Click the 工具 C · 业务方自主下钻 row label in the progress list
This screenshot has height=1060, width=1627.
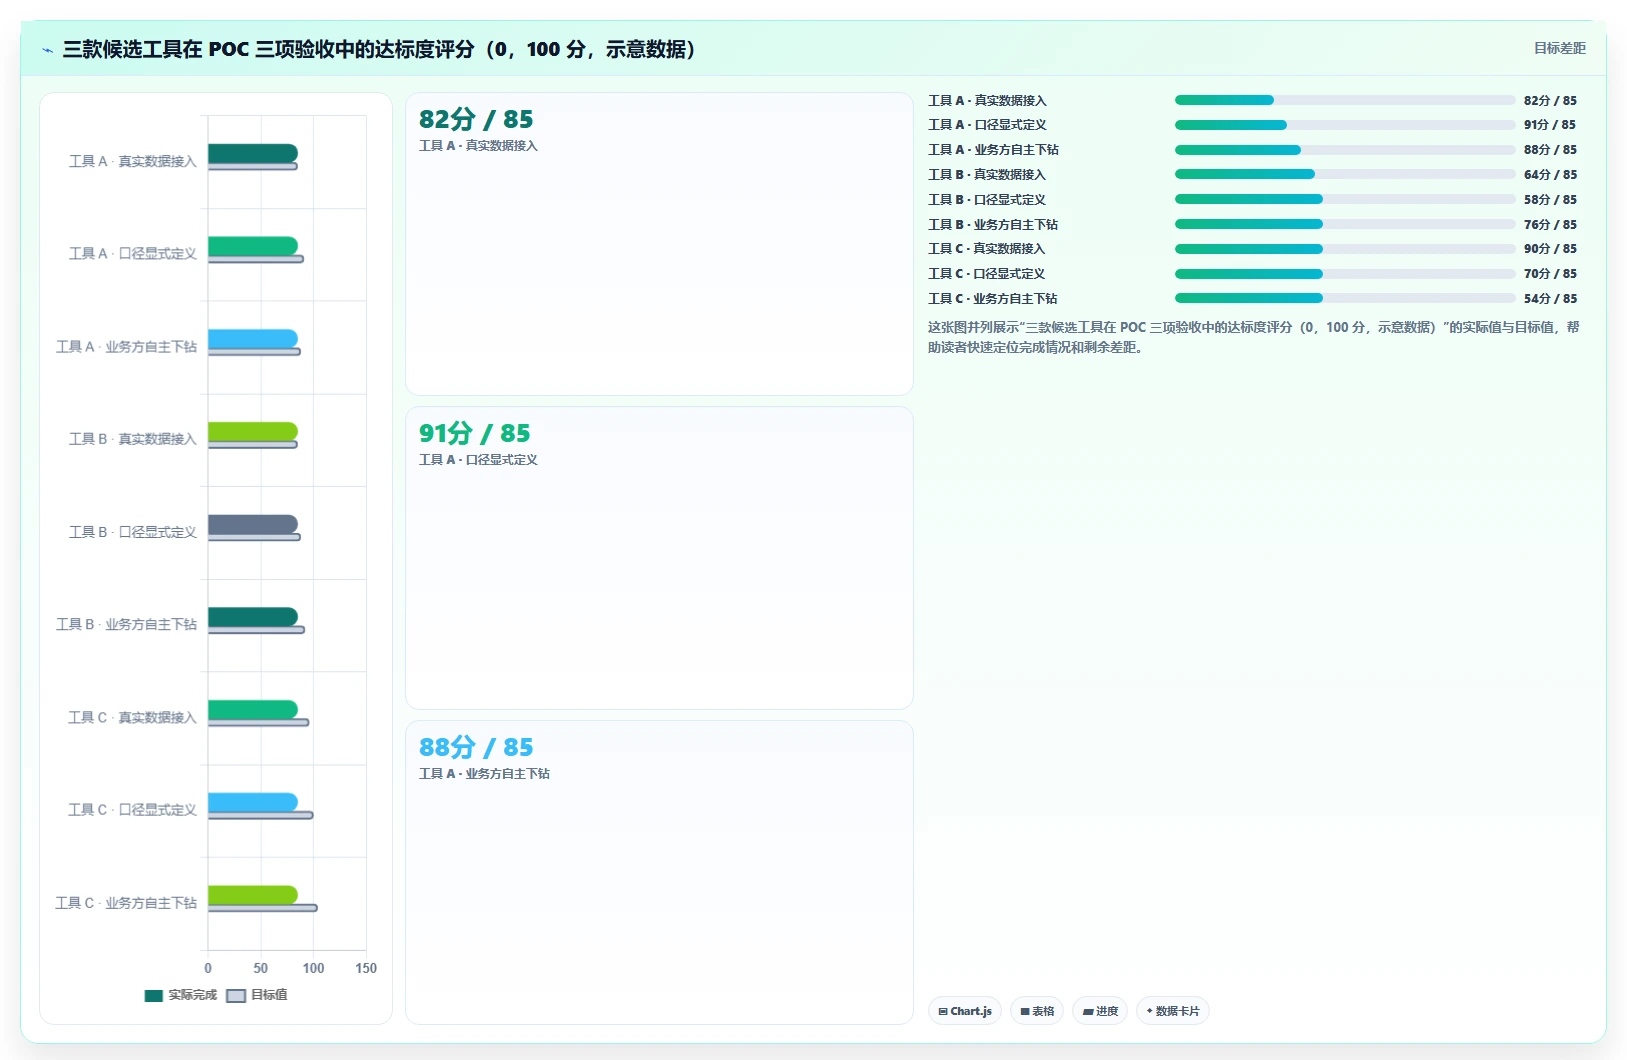pyautogui.click(x=992, y=298)
